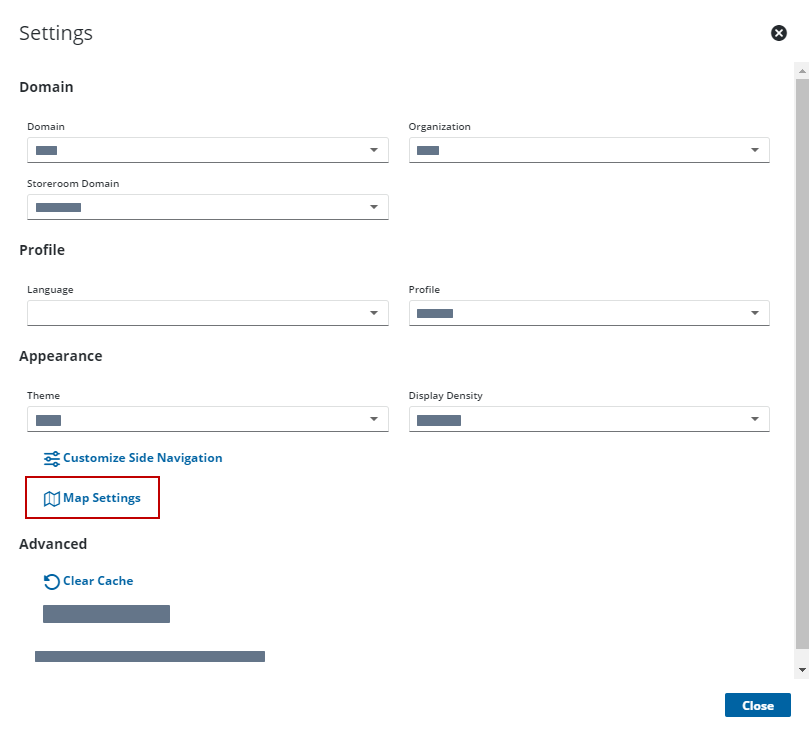The height and width of the screenshot is (742, 809).
Task: Open the Customize Side Navigation link text
Action: click(142, 458)
